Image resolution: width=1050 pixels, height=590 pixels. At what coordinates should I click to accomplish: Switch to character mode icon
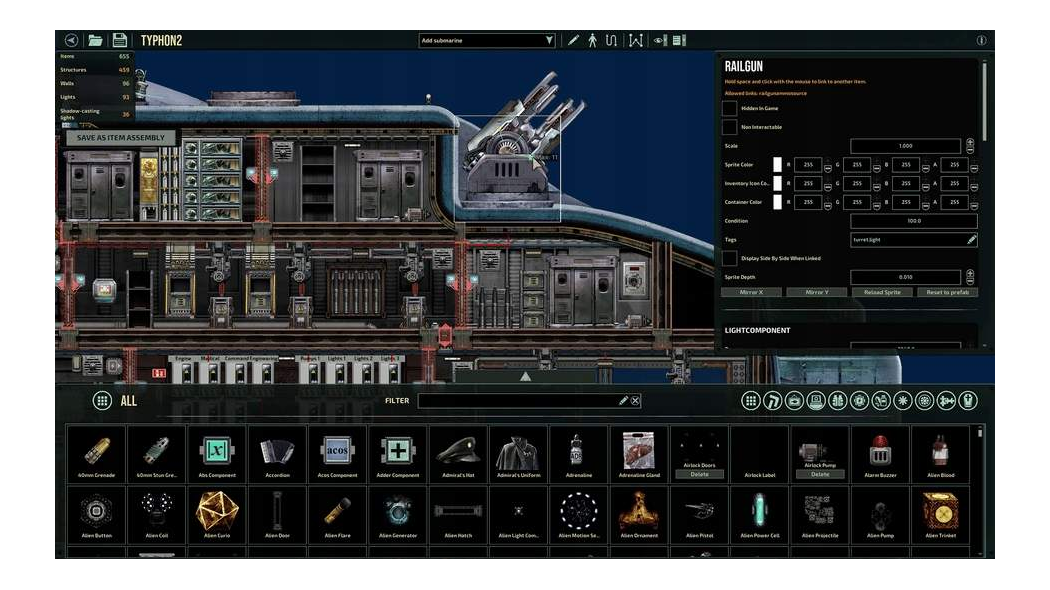[x=593, y=40]
